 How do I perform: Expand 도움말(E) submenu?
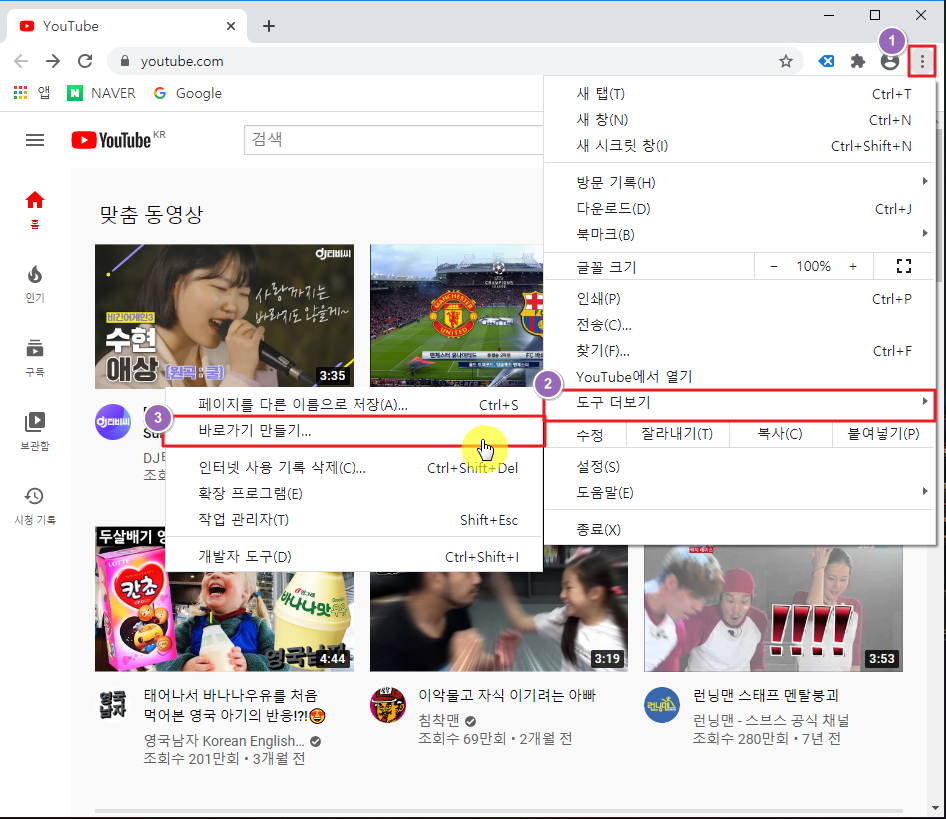[740, 492]
